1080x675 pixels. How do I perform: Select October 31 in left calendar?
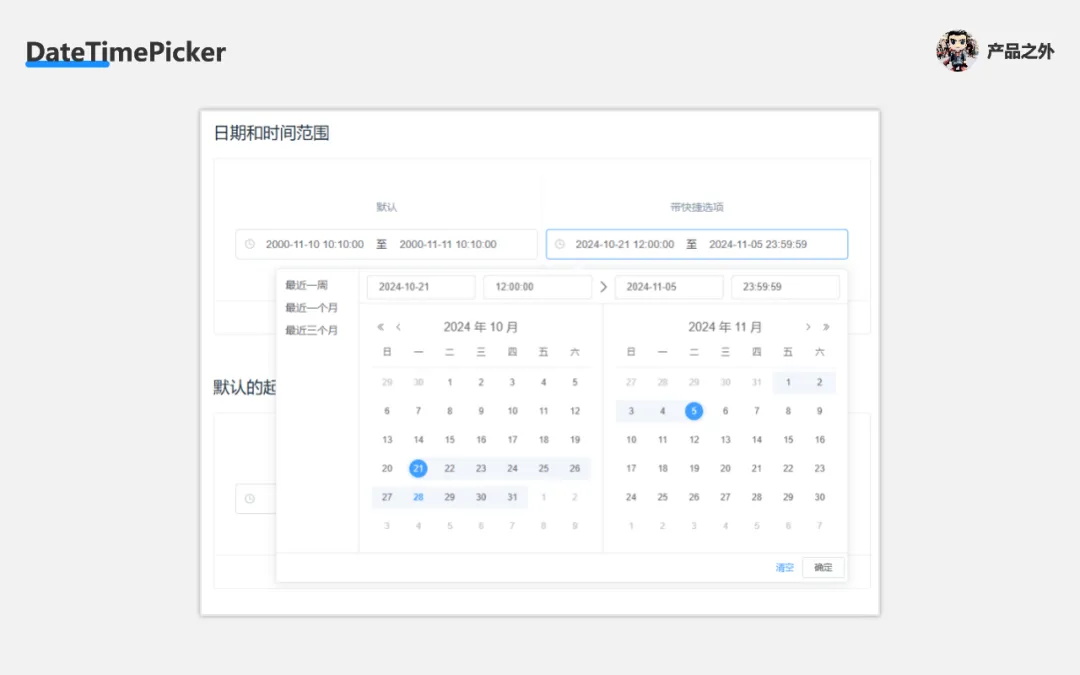[512, 497]
